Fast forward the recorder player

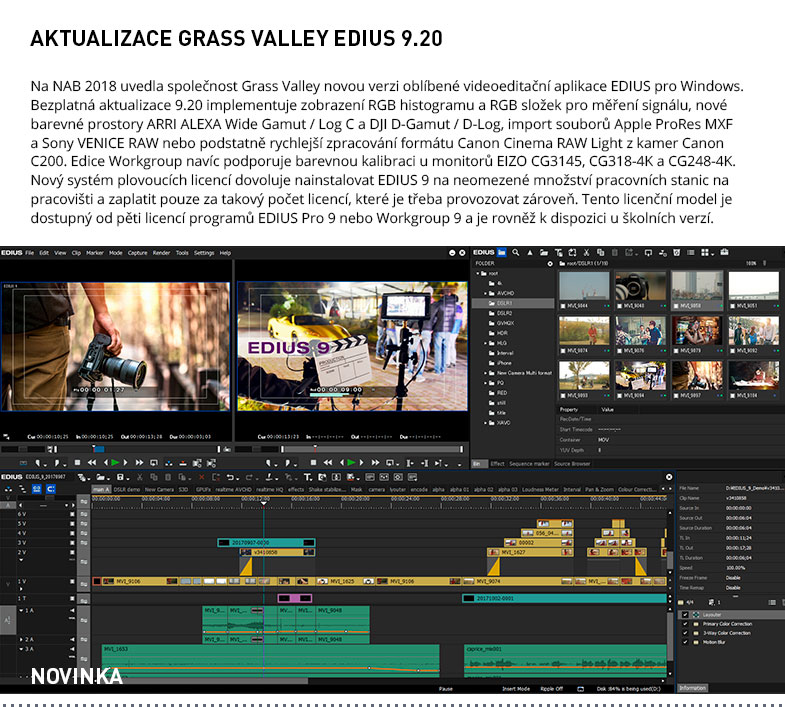pyautogui.click(x=375, y=463)
